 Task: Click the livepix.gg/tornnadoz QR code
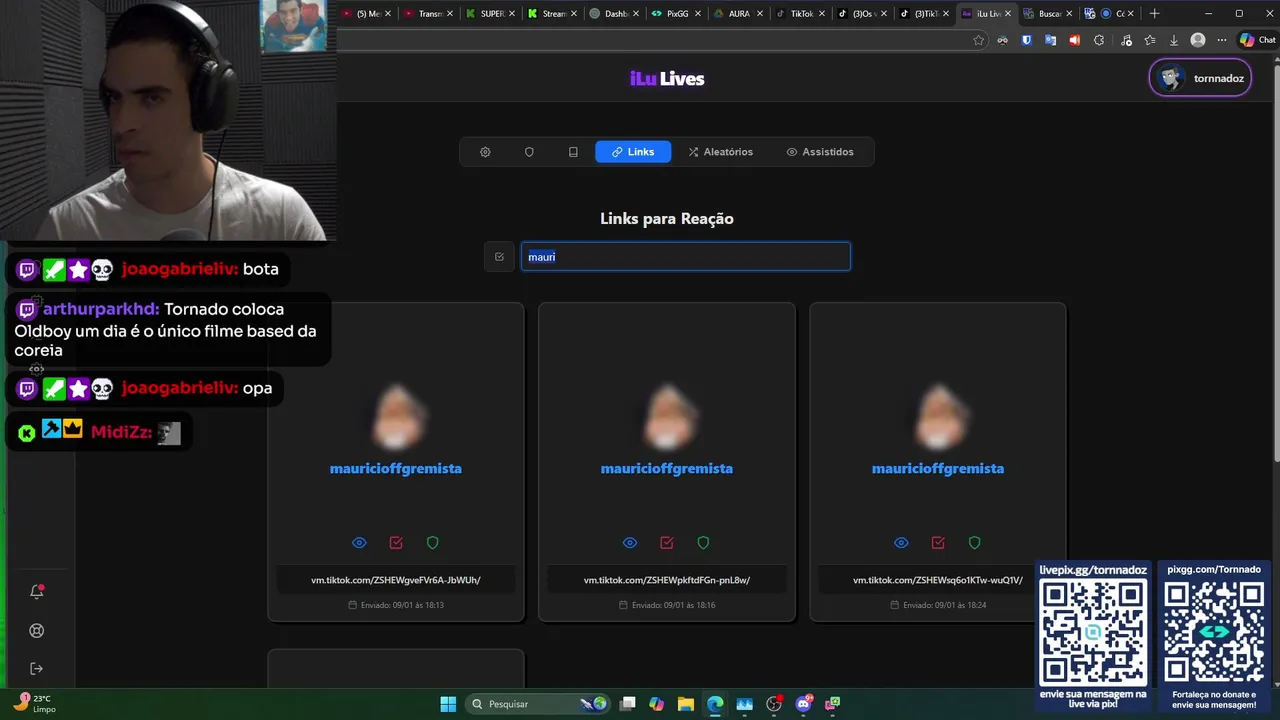pos(1093,632)
